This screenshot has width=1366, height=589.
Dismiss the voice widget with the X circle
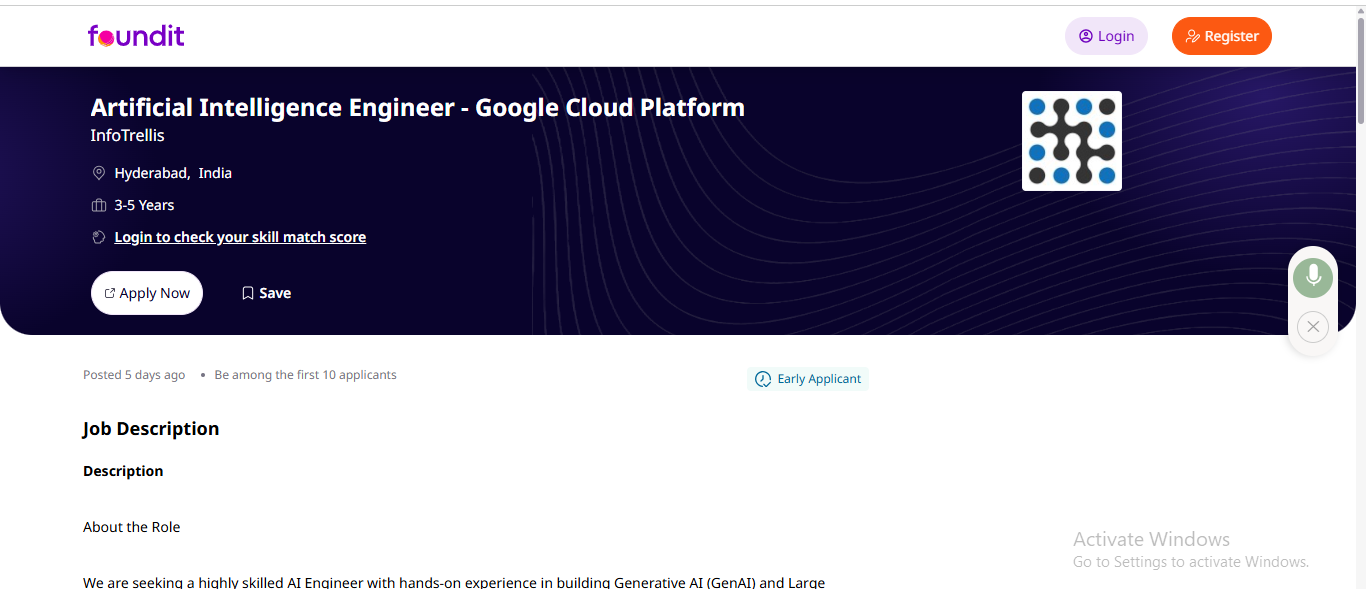click(1312, 327)
